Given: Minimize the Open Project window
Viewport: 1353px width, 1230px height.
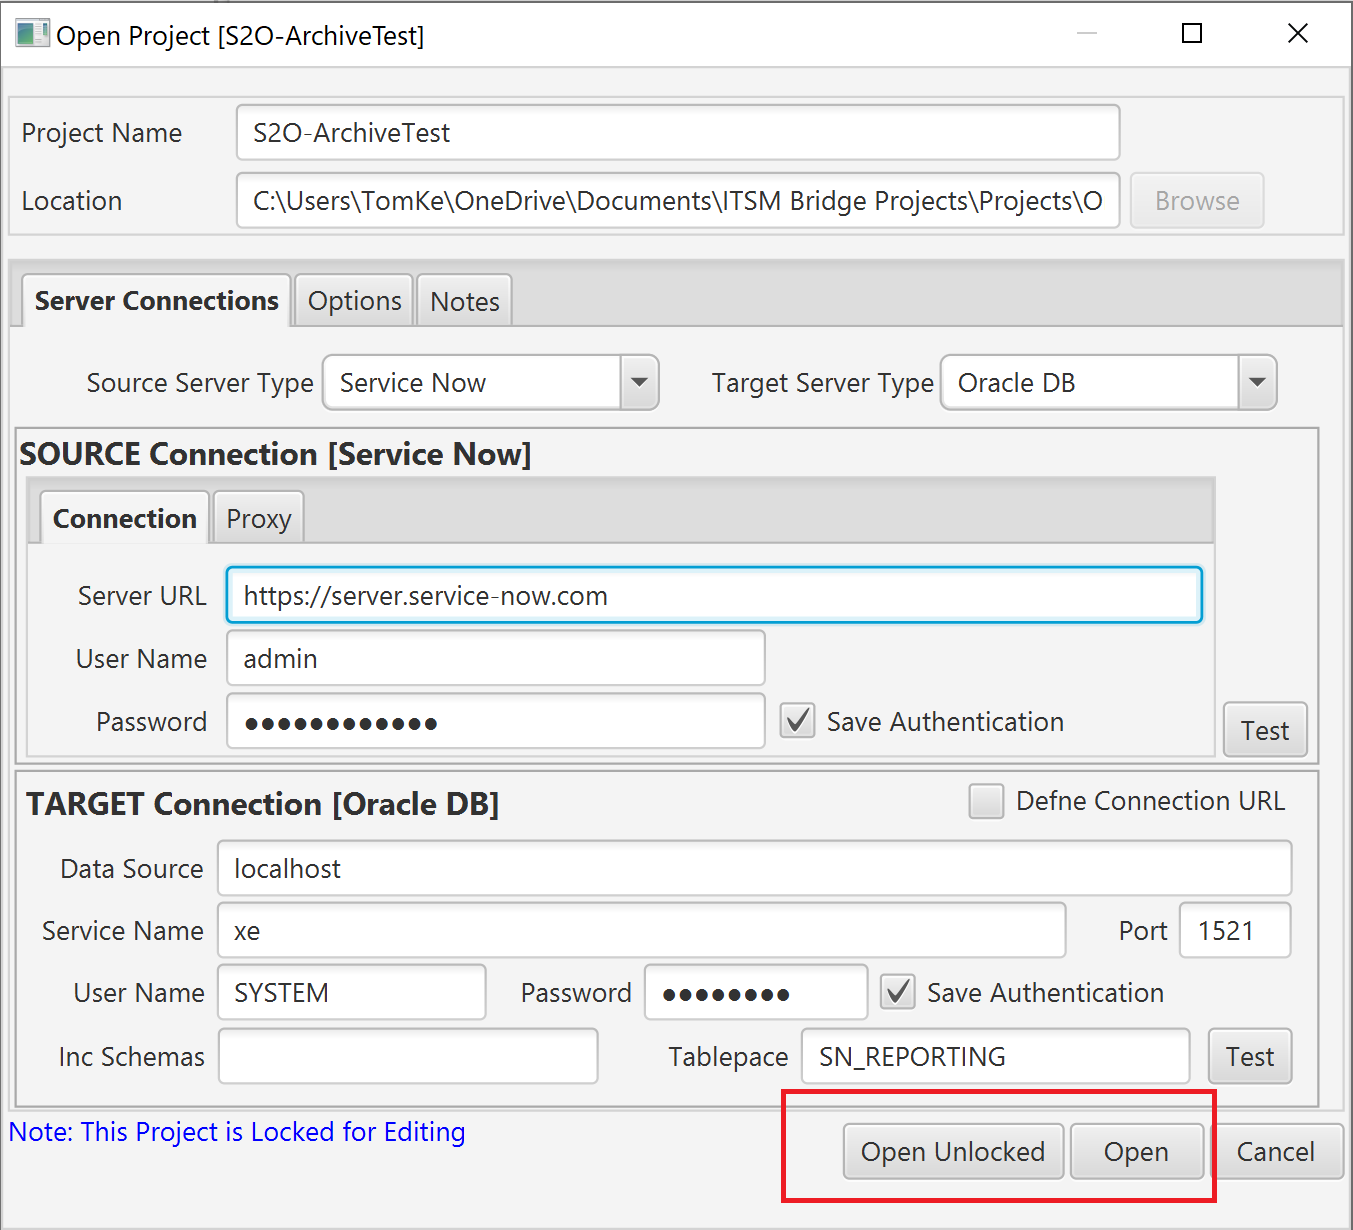Looking at the screenshot, I should 1087,34.
